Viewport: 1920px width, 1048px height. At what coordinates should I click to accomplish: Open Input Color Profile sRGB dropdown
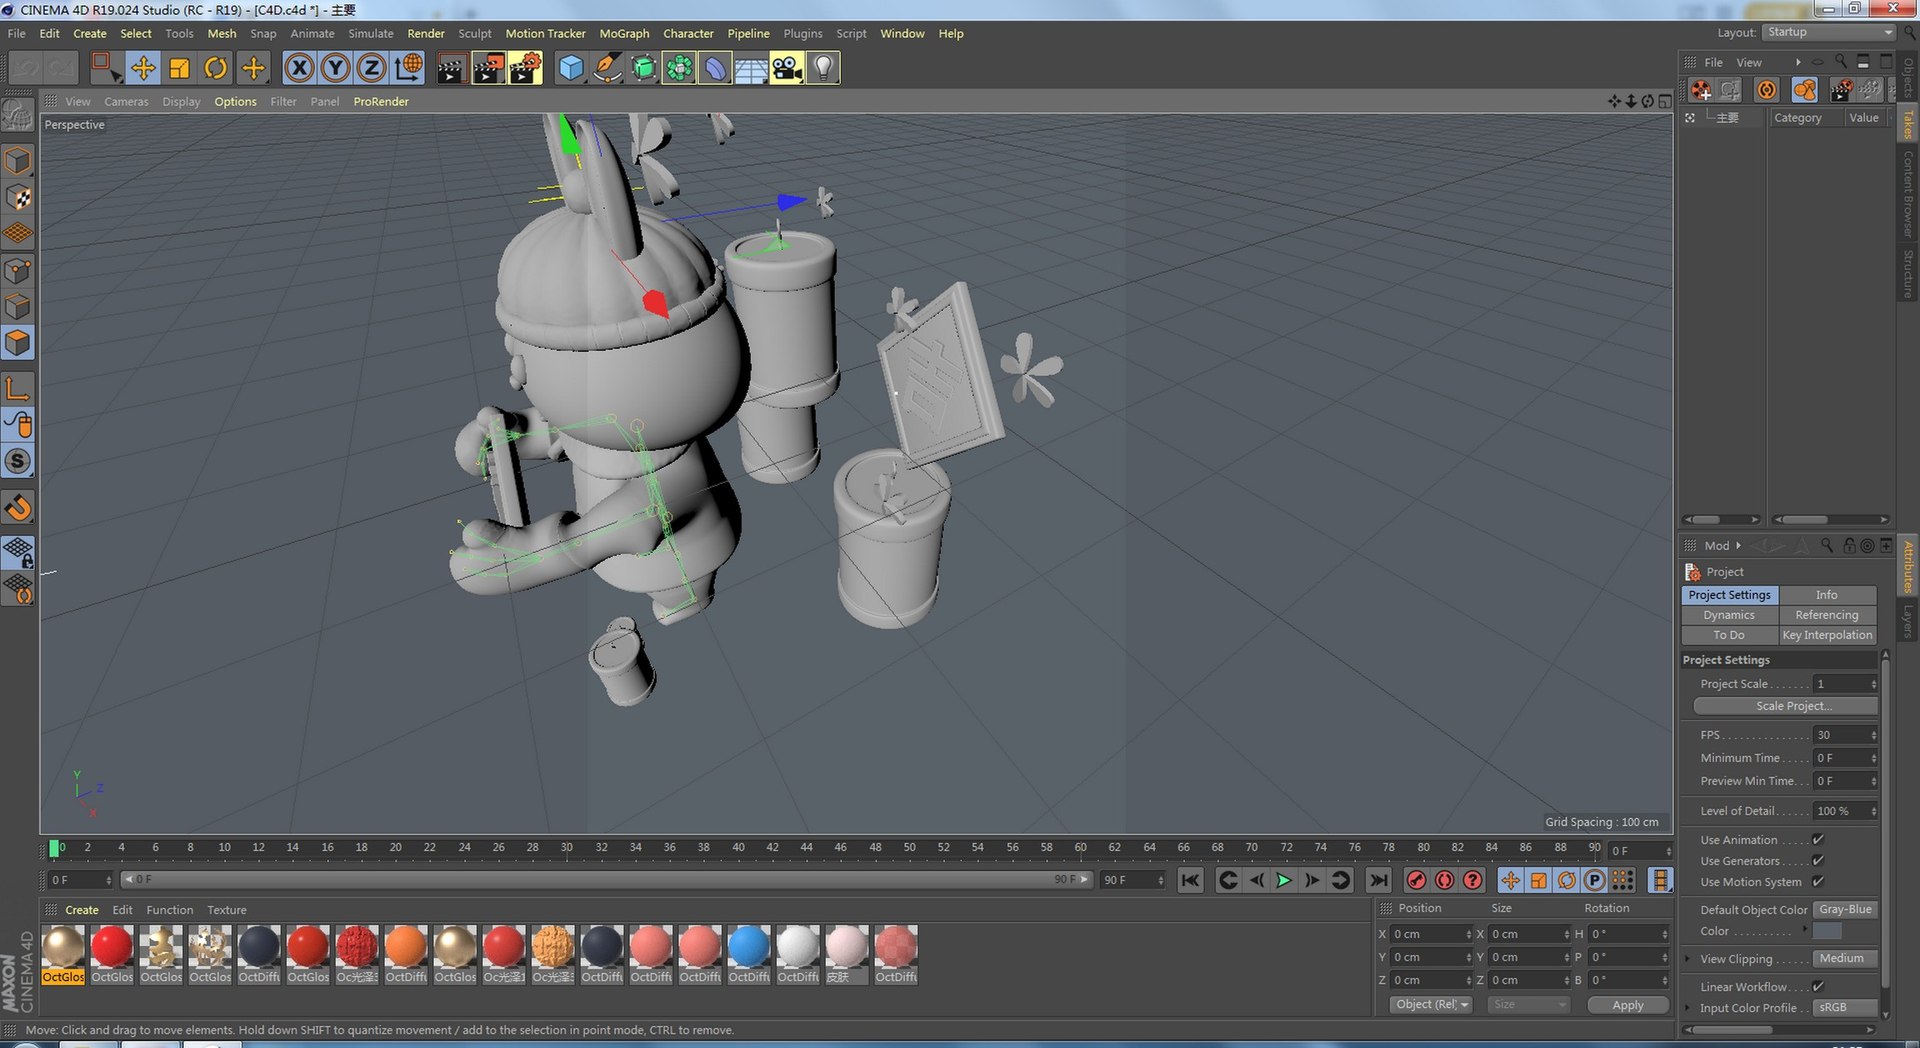click(1845, 1008)
